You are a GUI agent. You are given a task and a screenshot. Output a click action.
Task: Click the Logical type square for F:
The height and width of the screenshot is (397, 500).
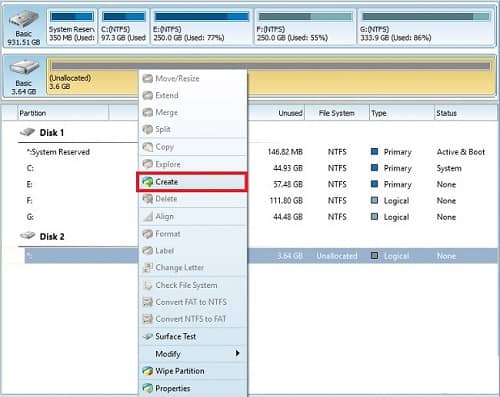pyautogui.click(x=374, y=200)
